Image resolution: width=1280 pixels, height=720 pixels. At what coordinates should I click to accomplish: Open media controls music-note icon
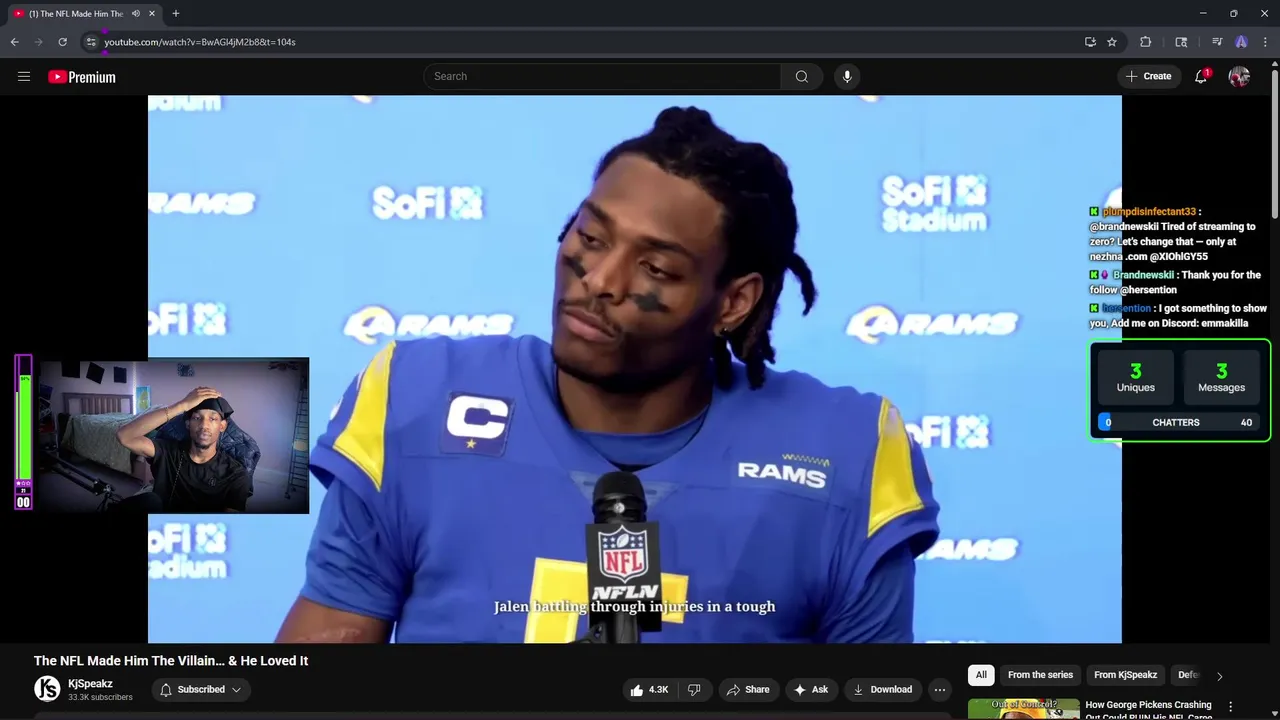1217,42
